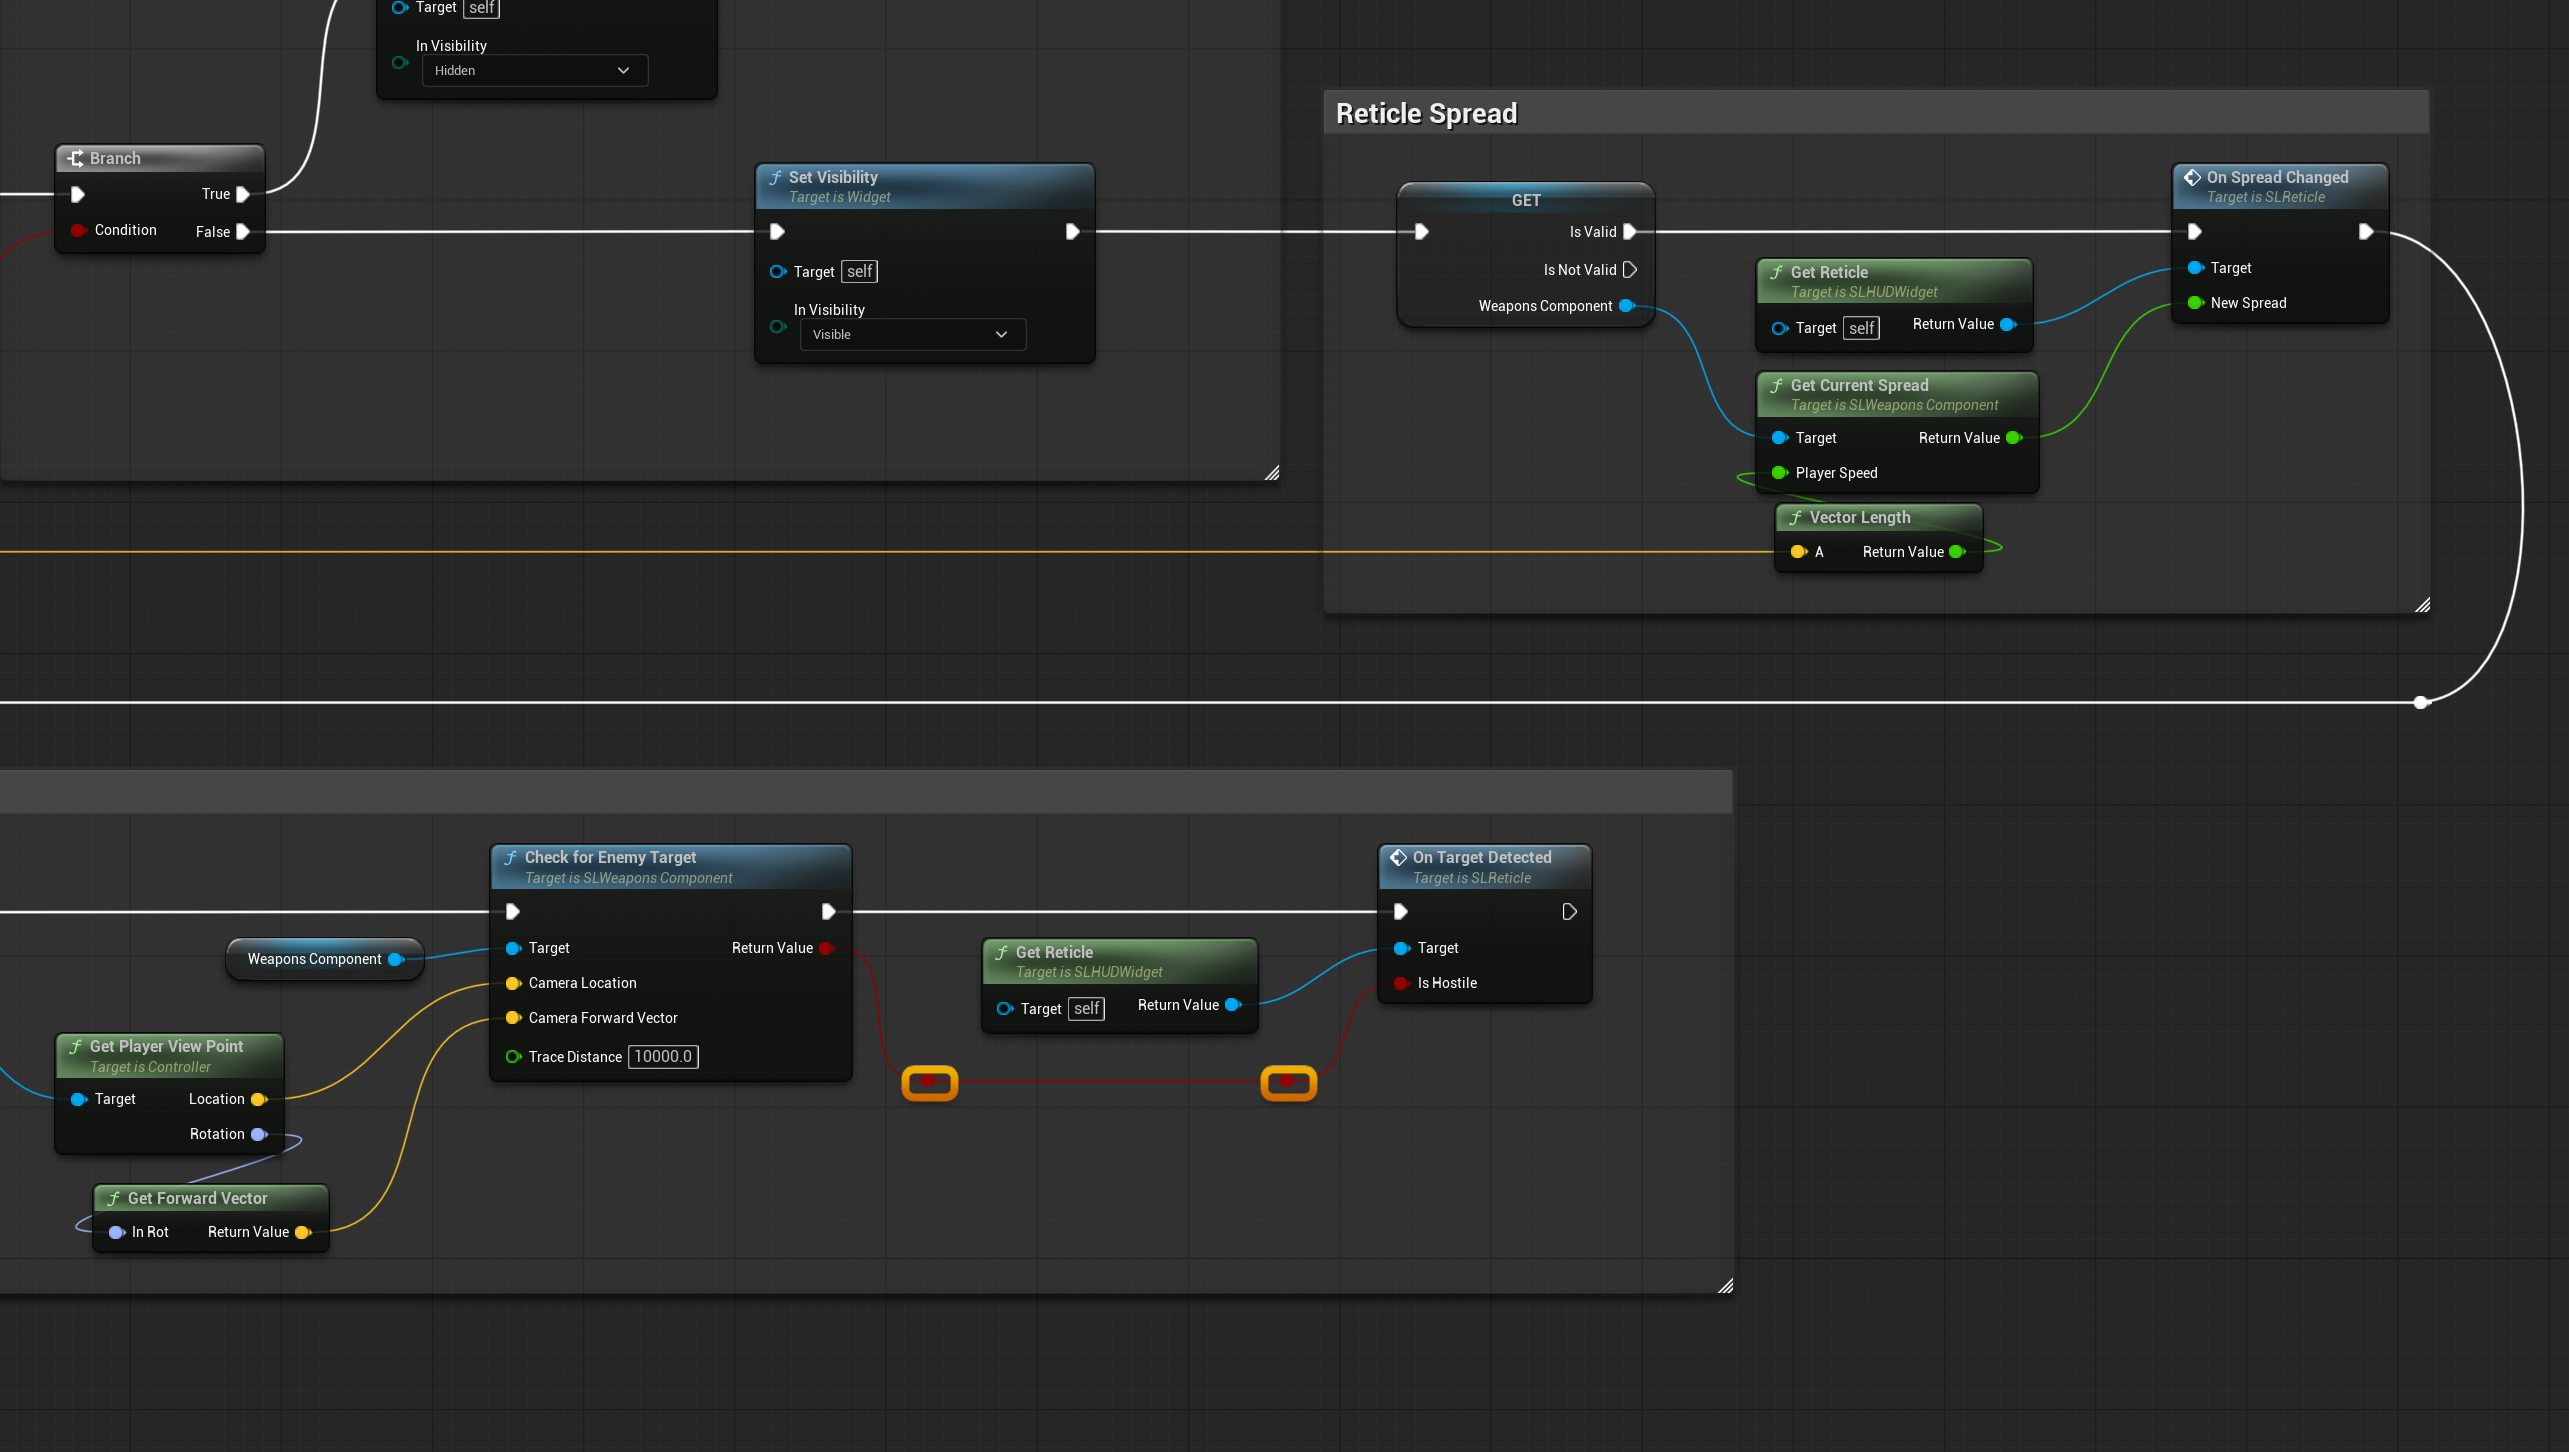2569x1452 pixels.
Task: Select Get Reticle node in Reticle Spread
Action: coord(1894,281)
